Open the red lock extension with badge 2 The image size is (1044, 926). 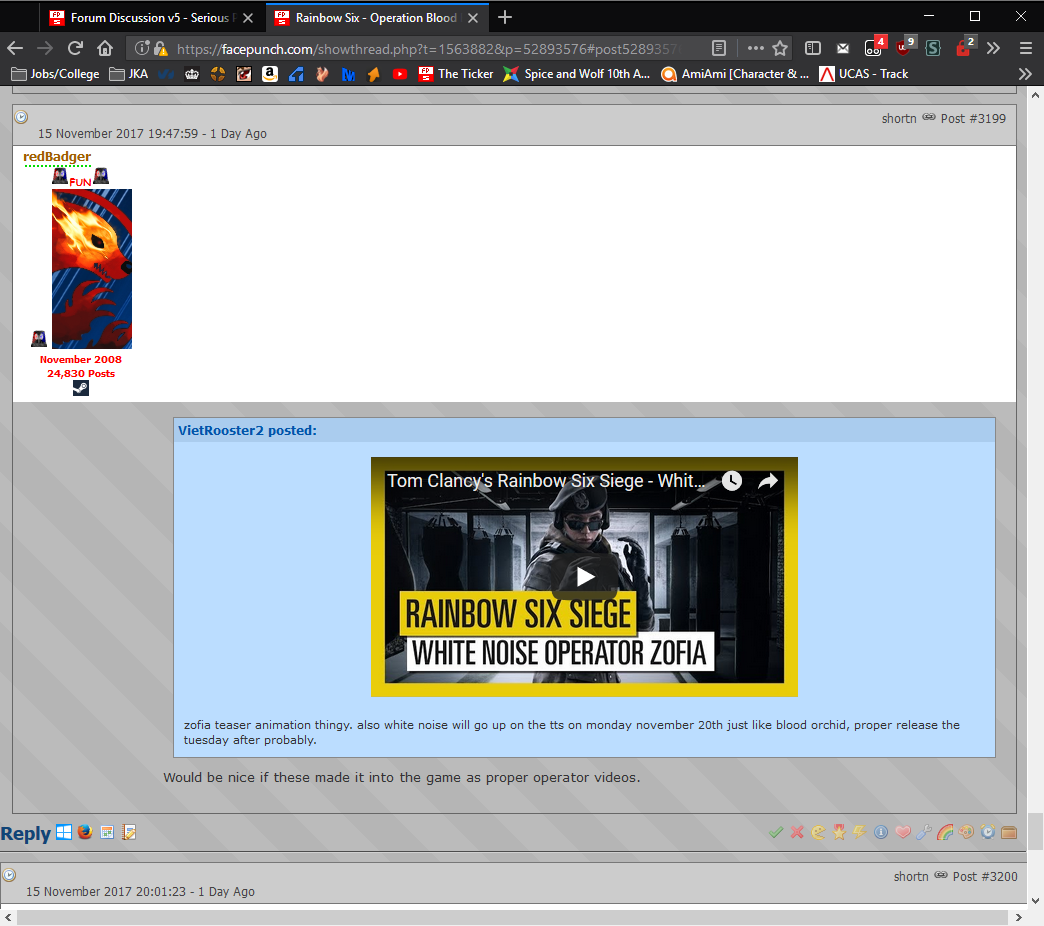pyautogui.click(x=964, y=47)
